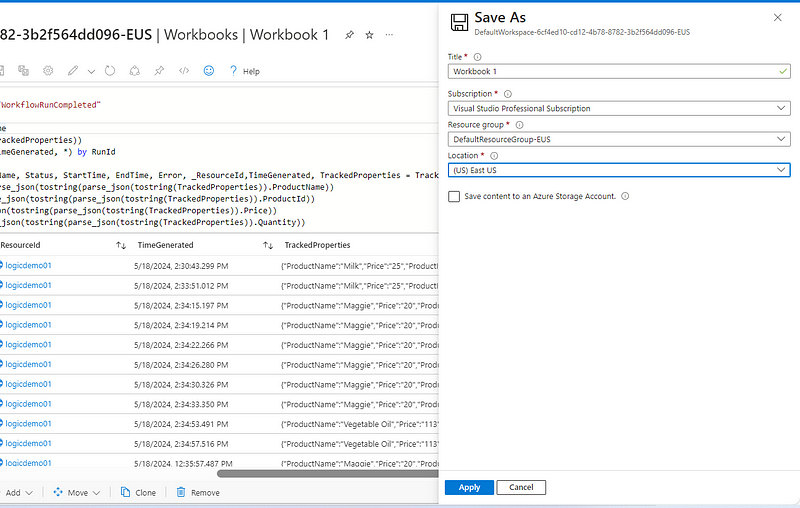The image size is (800, 508).
Task: Open the Move dropdown at bottom
Action: [77, 493]
